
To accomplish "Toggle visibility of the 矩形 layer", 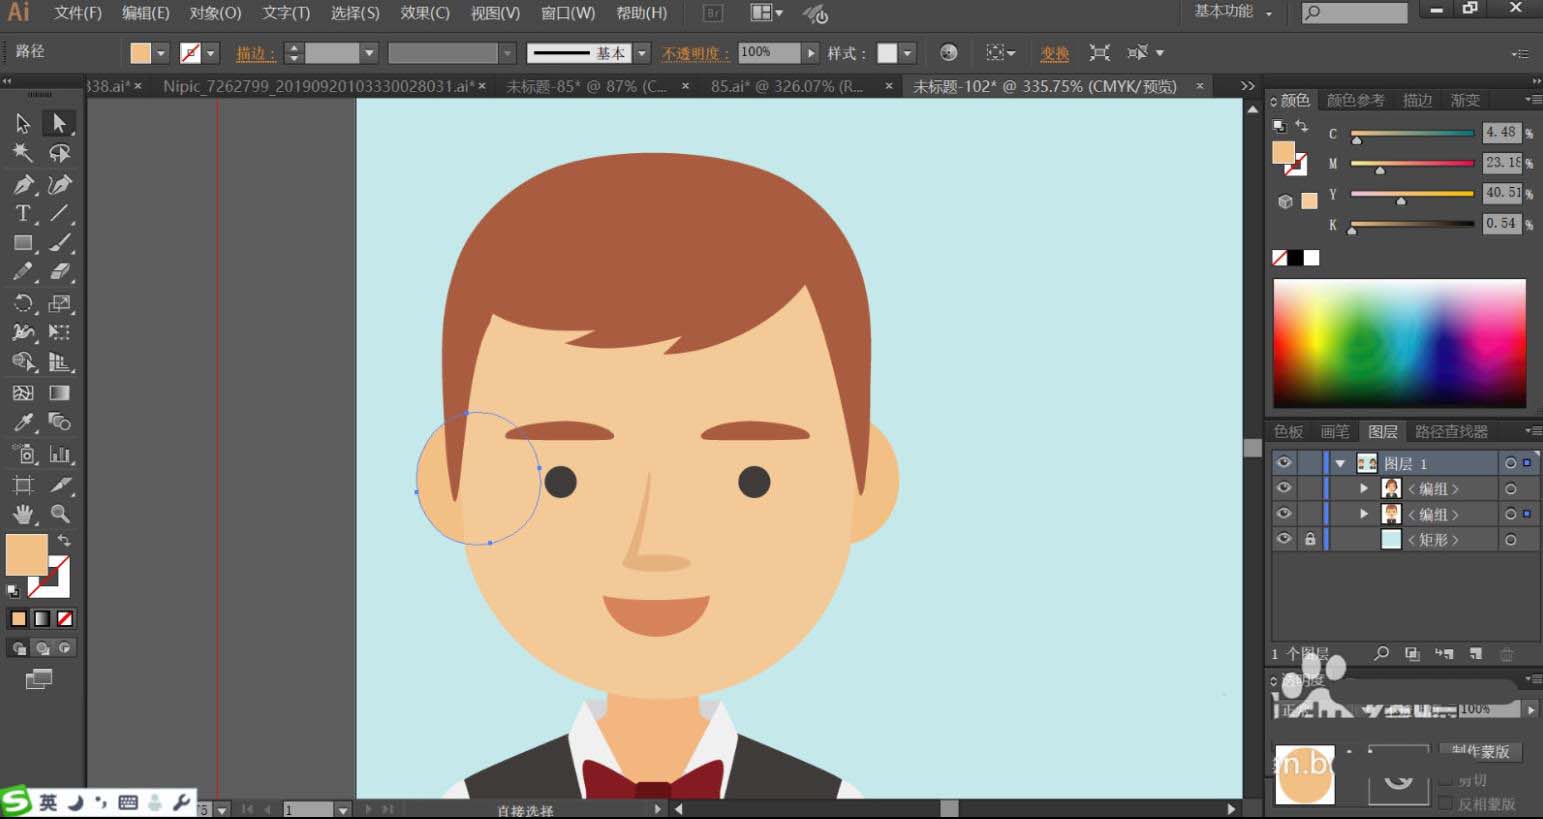I will point(1284,539).
